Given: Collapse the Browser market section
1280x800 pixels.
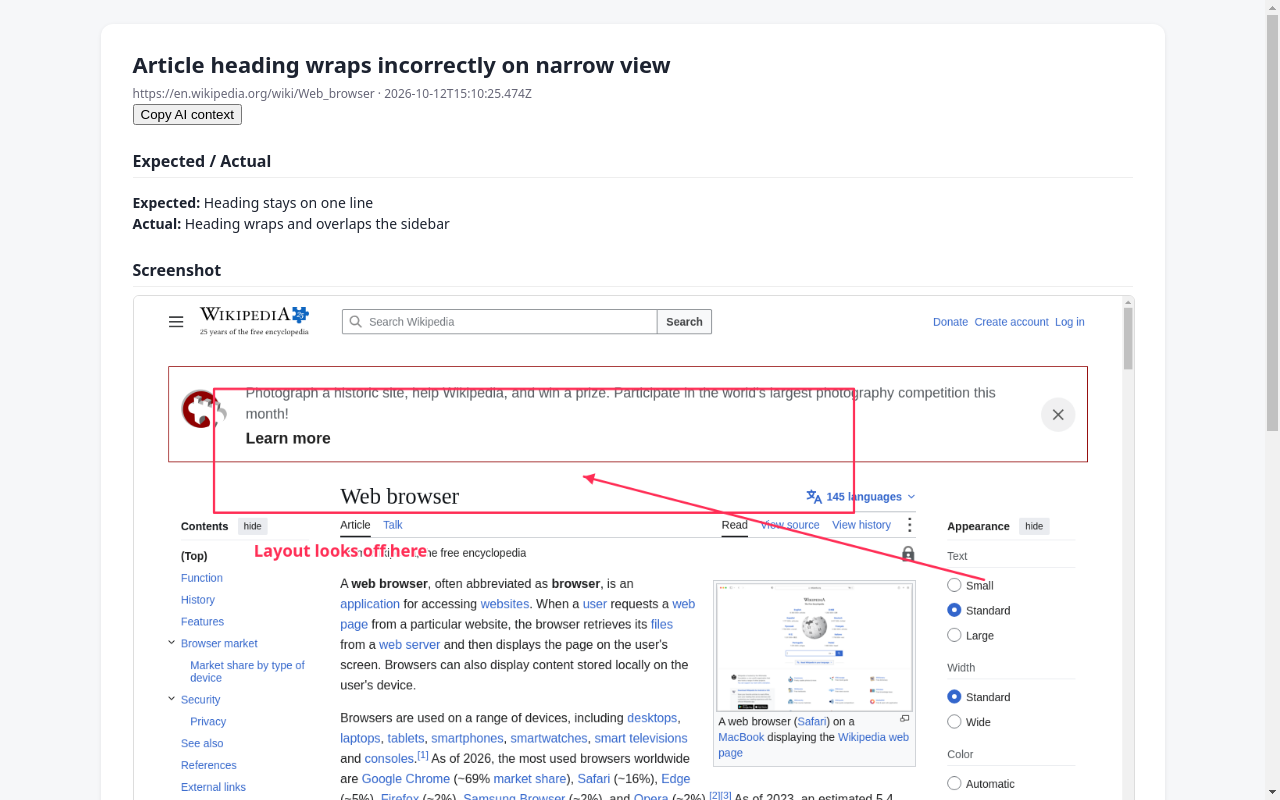Looking at the screenshot, I should pyautogui.click(x=171, y=643).
